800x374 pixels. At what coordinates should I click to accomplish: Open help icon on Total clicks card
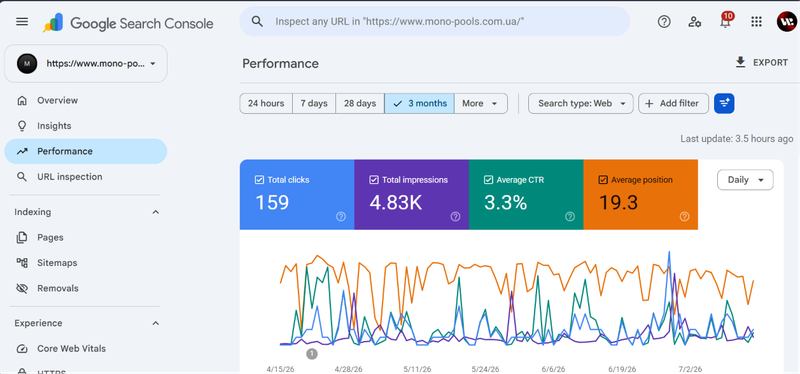(341, 217)
